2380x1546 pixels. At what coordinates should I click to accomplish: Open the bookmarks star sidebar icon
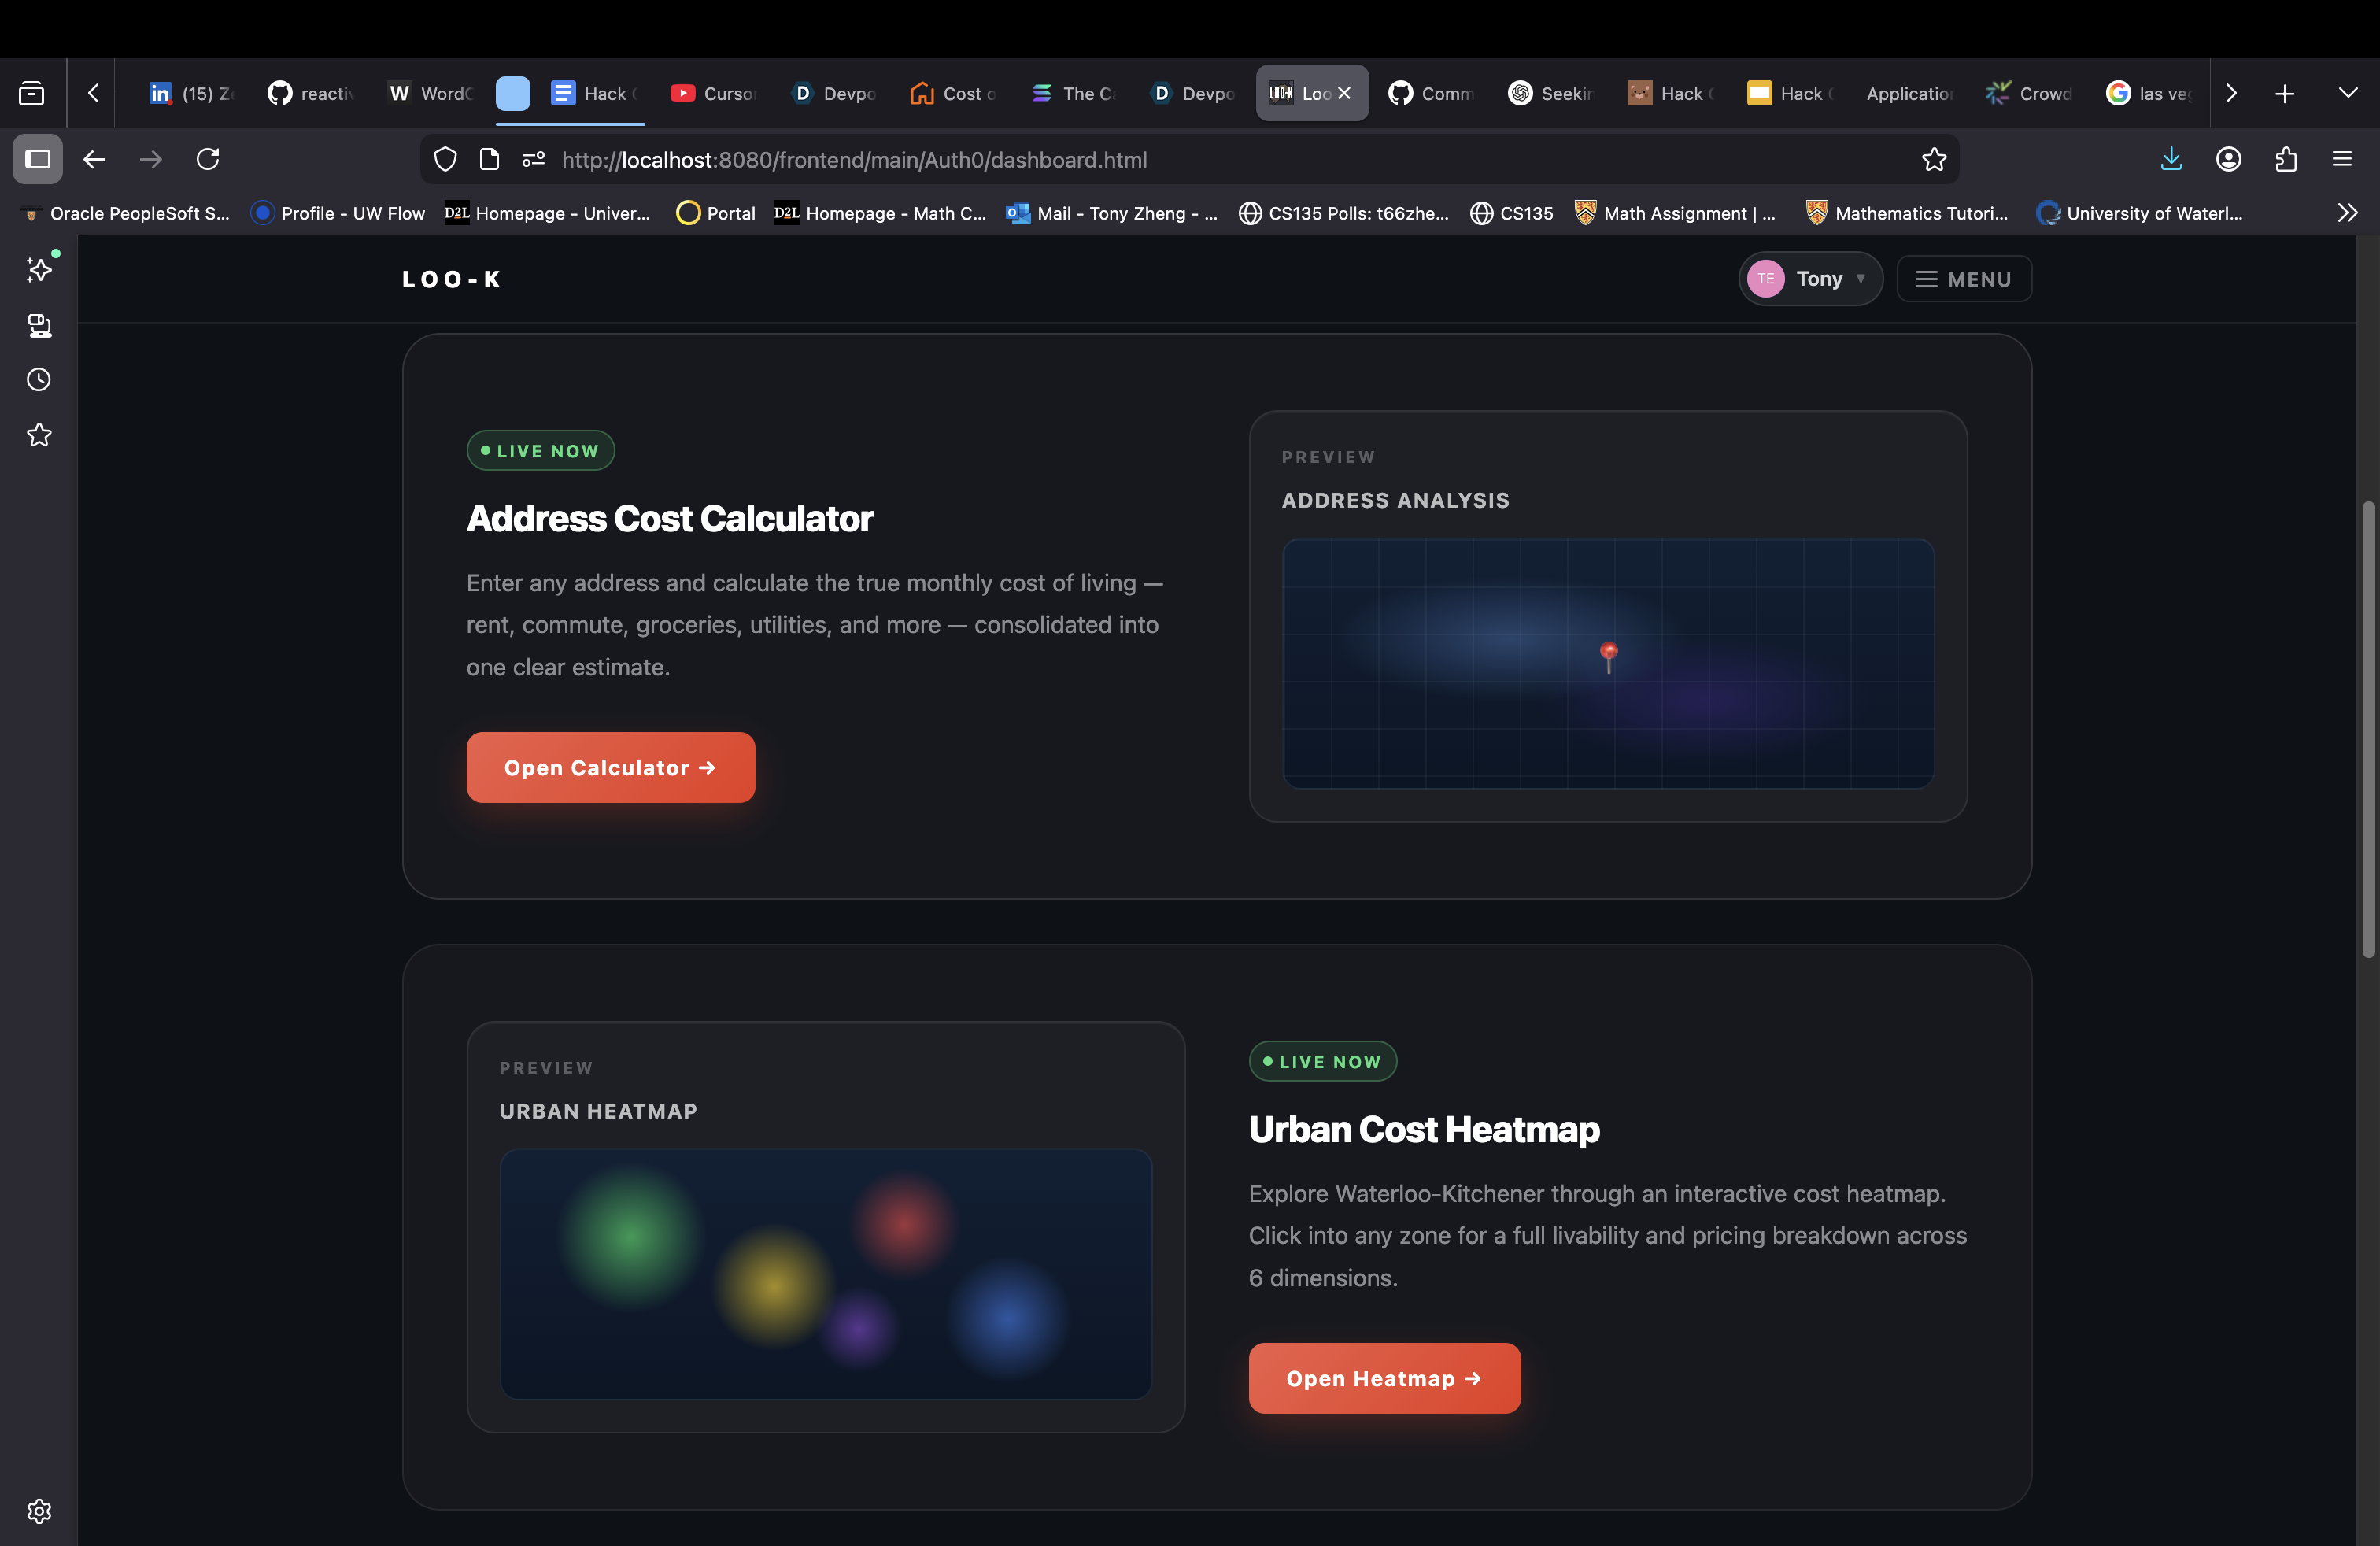(39, 435)
